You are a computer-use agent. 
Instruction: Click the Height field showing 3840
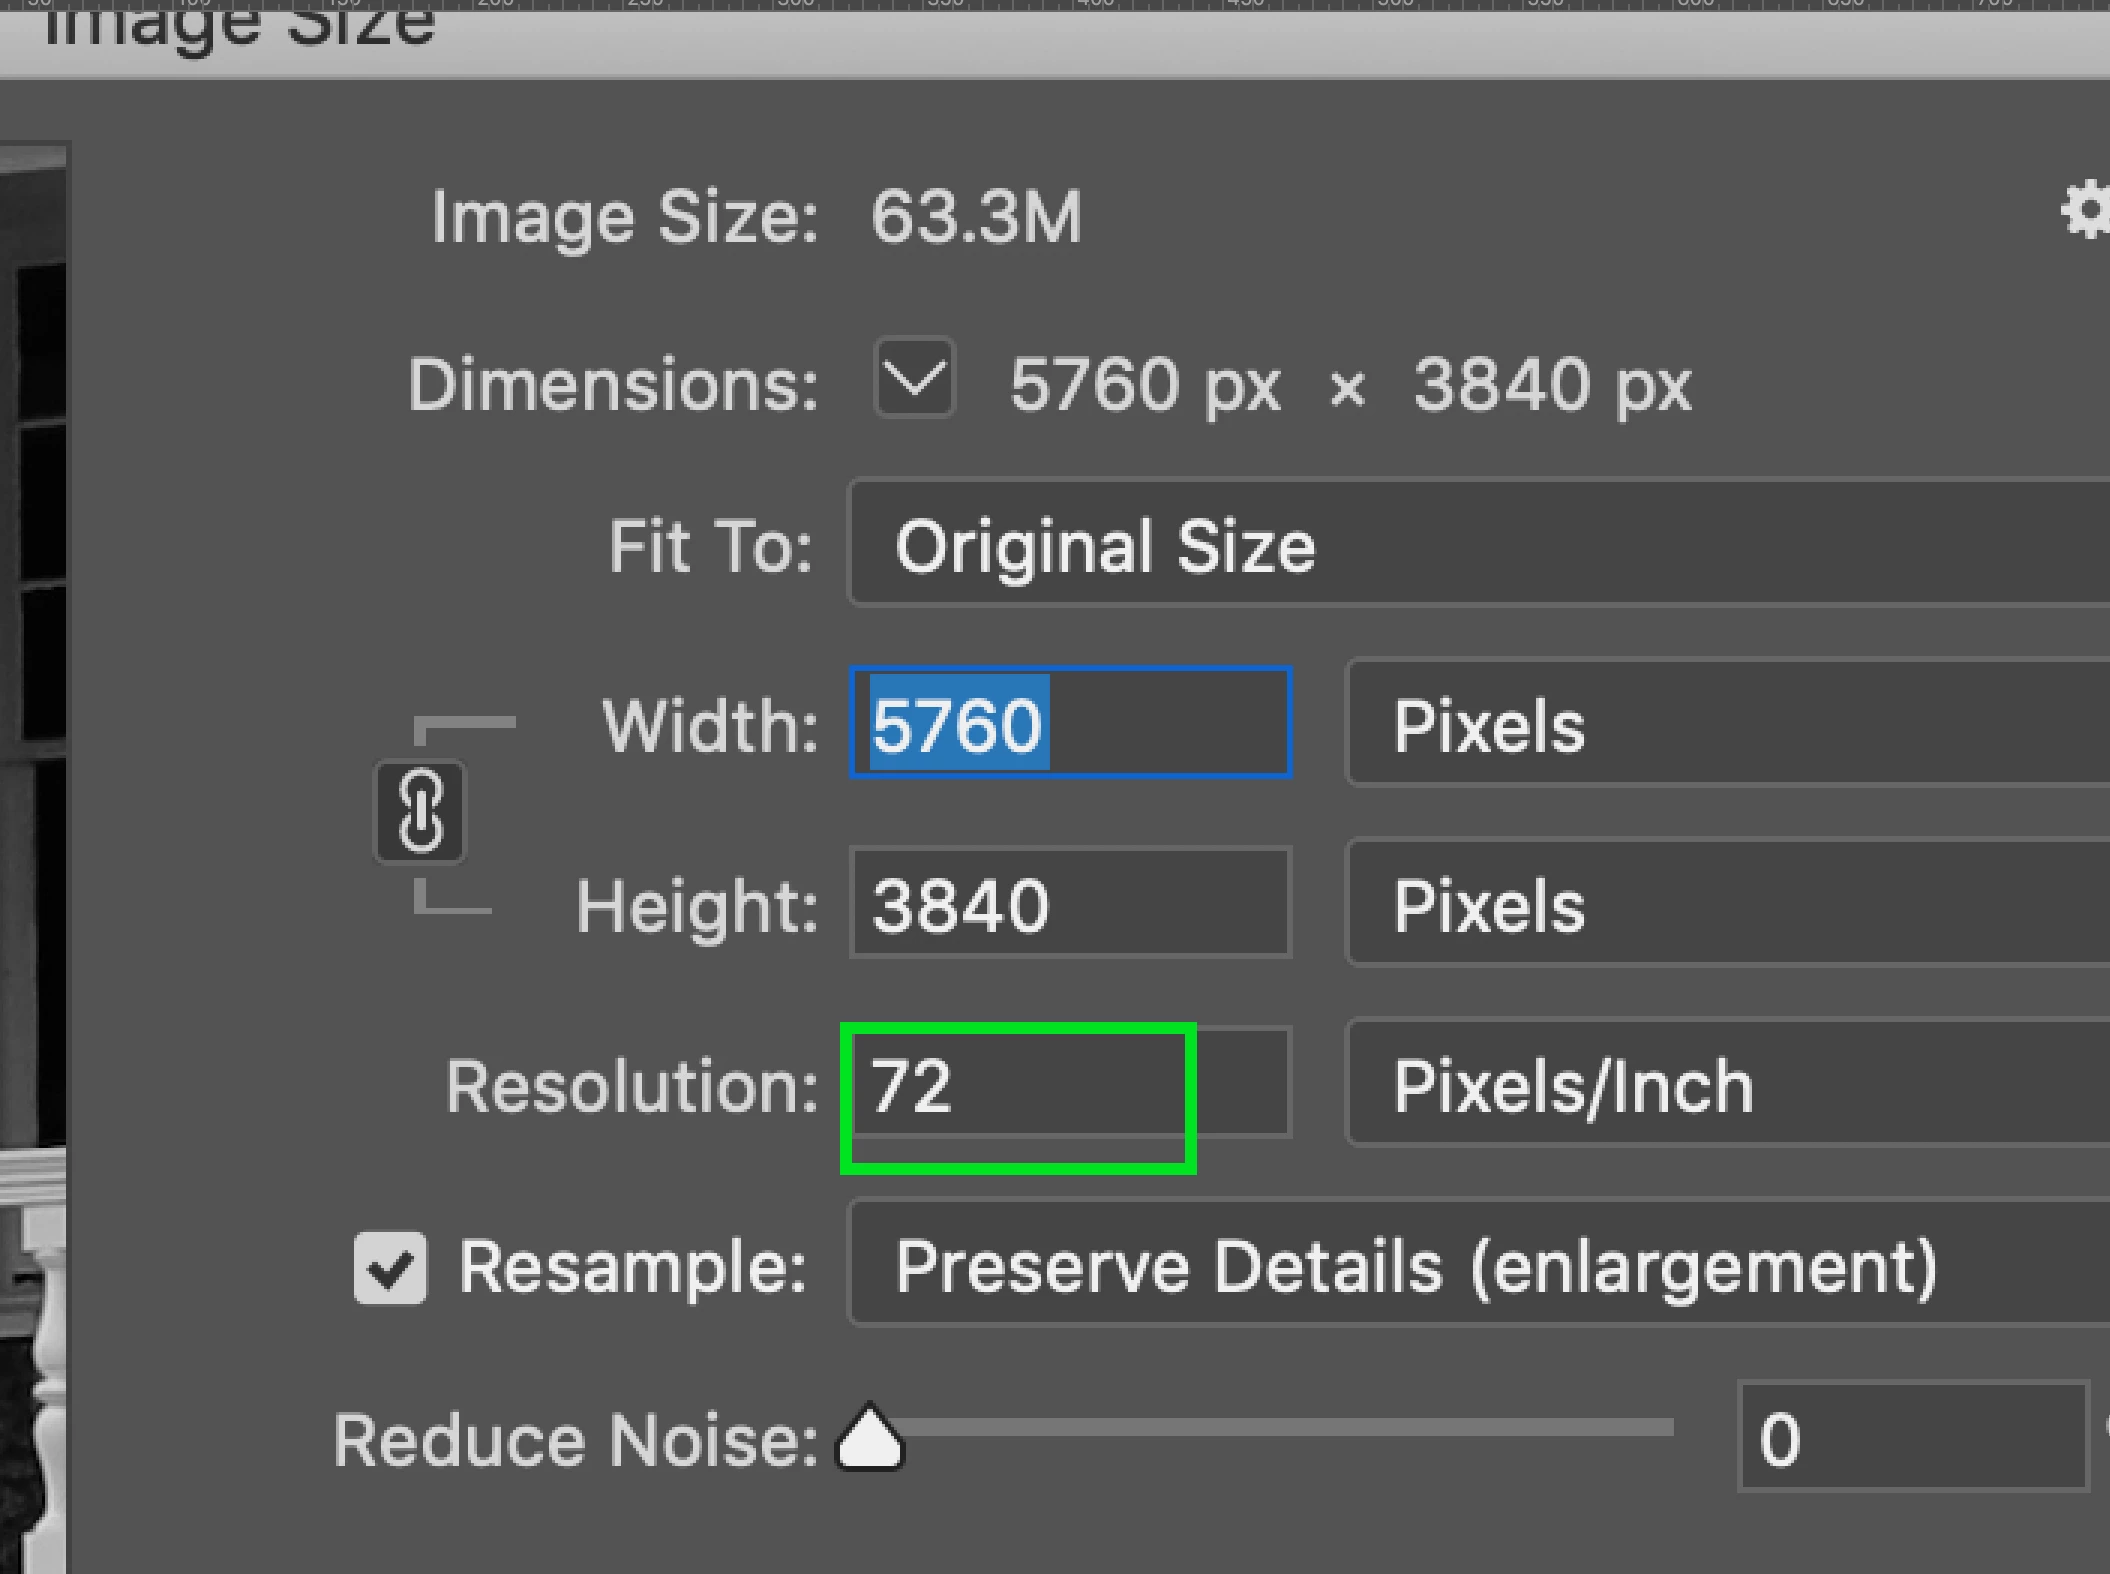1070,904
